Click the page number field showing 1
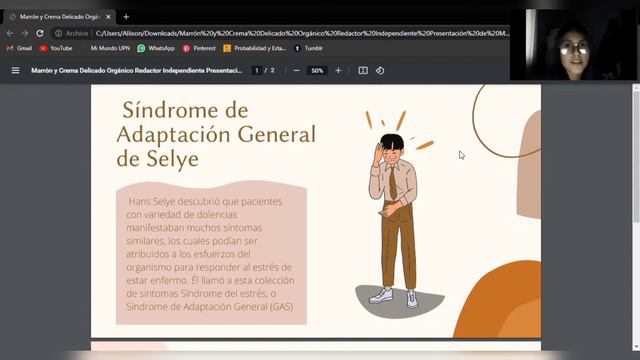Viewport: 640px width, 360px height. click(256, 71)
